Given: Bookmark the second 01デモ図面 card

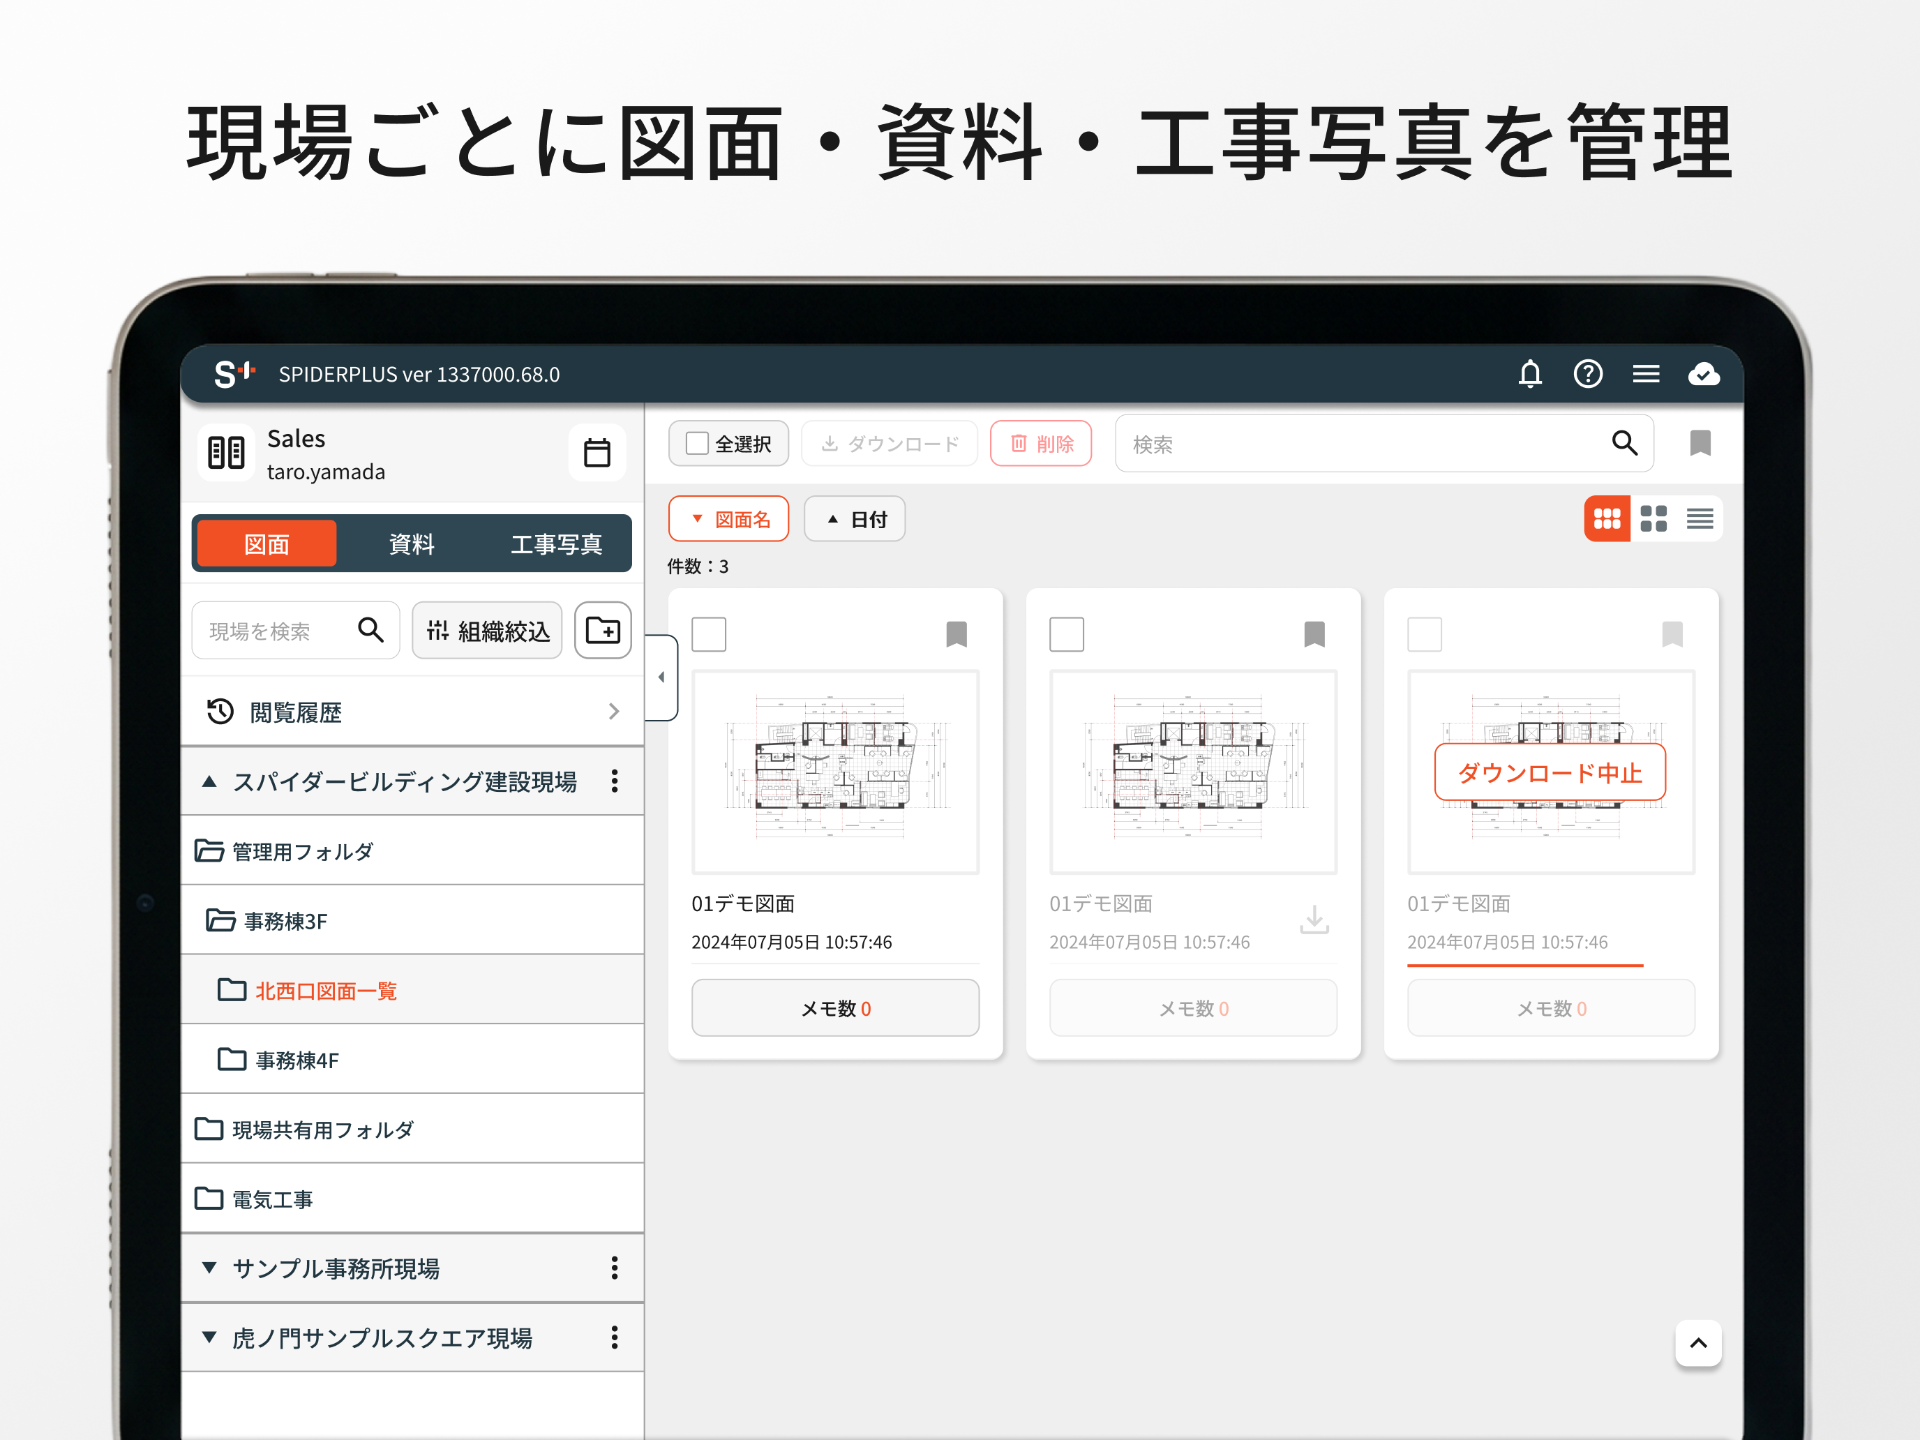Looking at the screenshot, I should (x=1315, y=634).
